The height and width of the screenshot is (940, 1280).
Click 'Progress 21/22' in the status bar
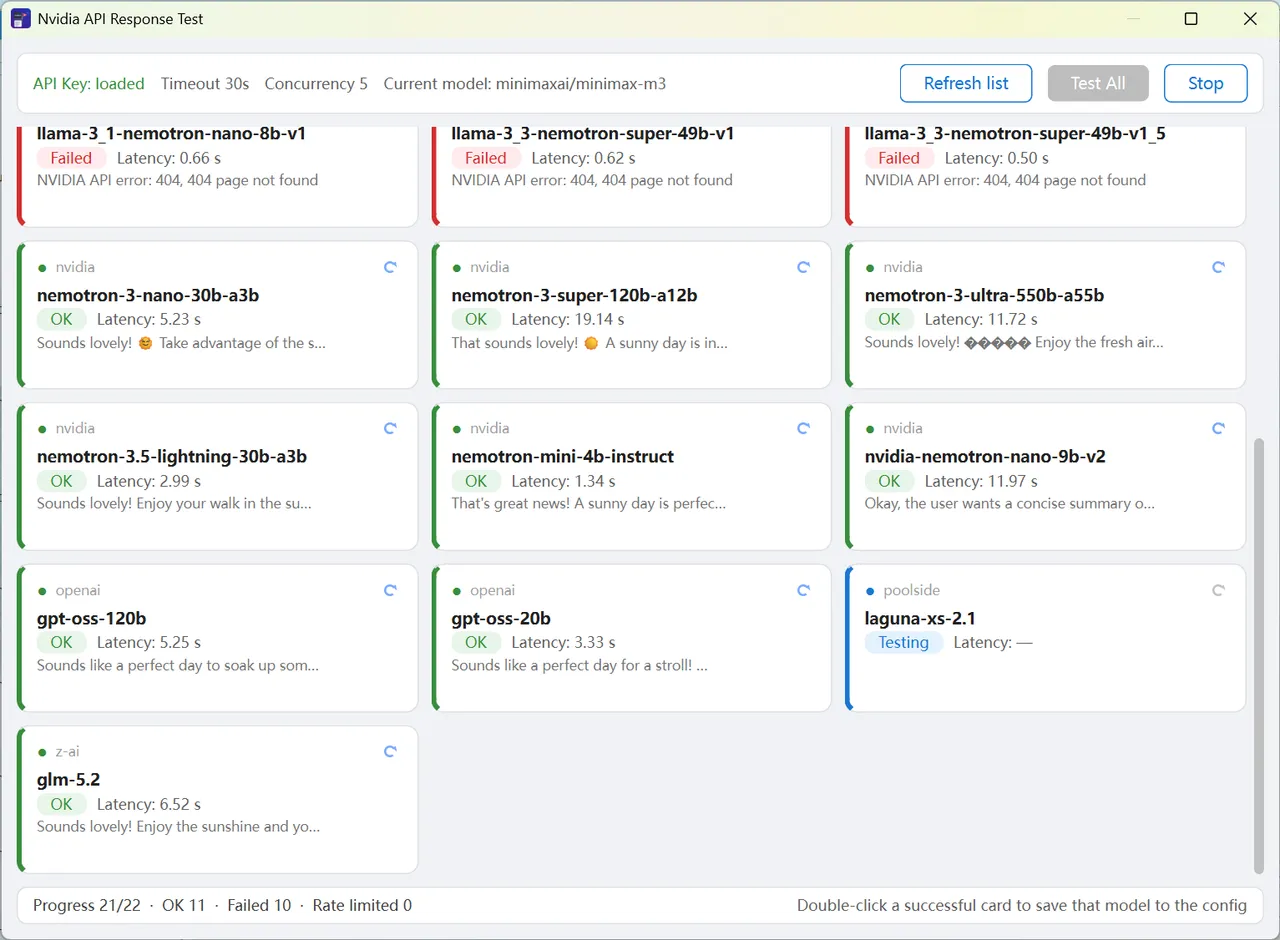click(x=87, y=905)
